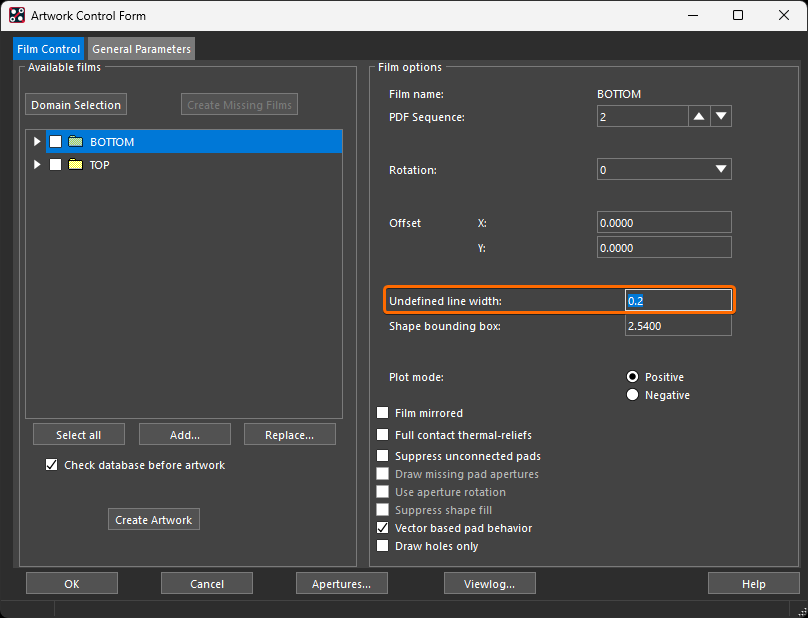Click the BOTTOM film folder icon
The height and width of the screenshot is (618, 808).
tap(75, 142)
